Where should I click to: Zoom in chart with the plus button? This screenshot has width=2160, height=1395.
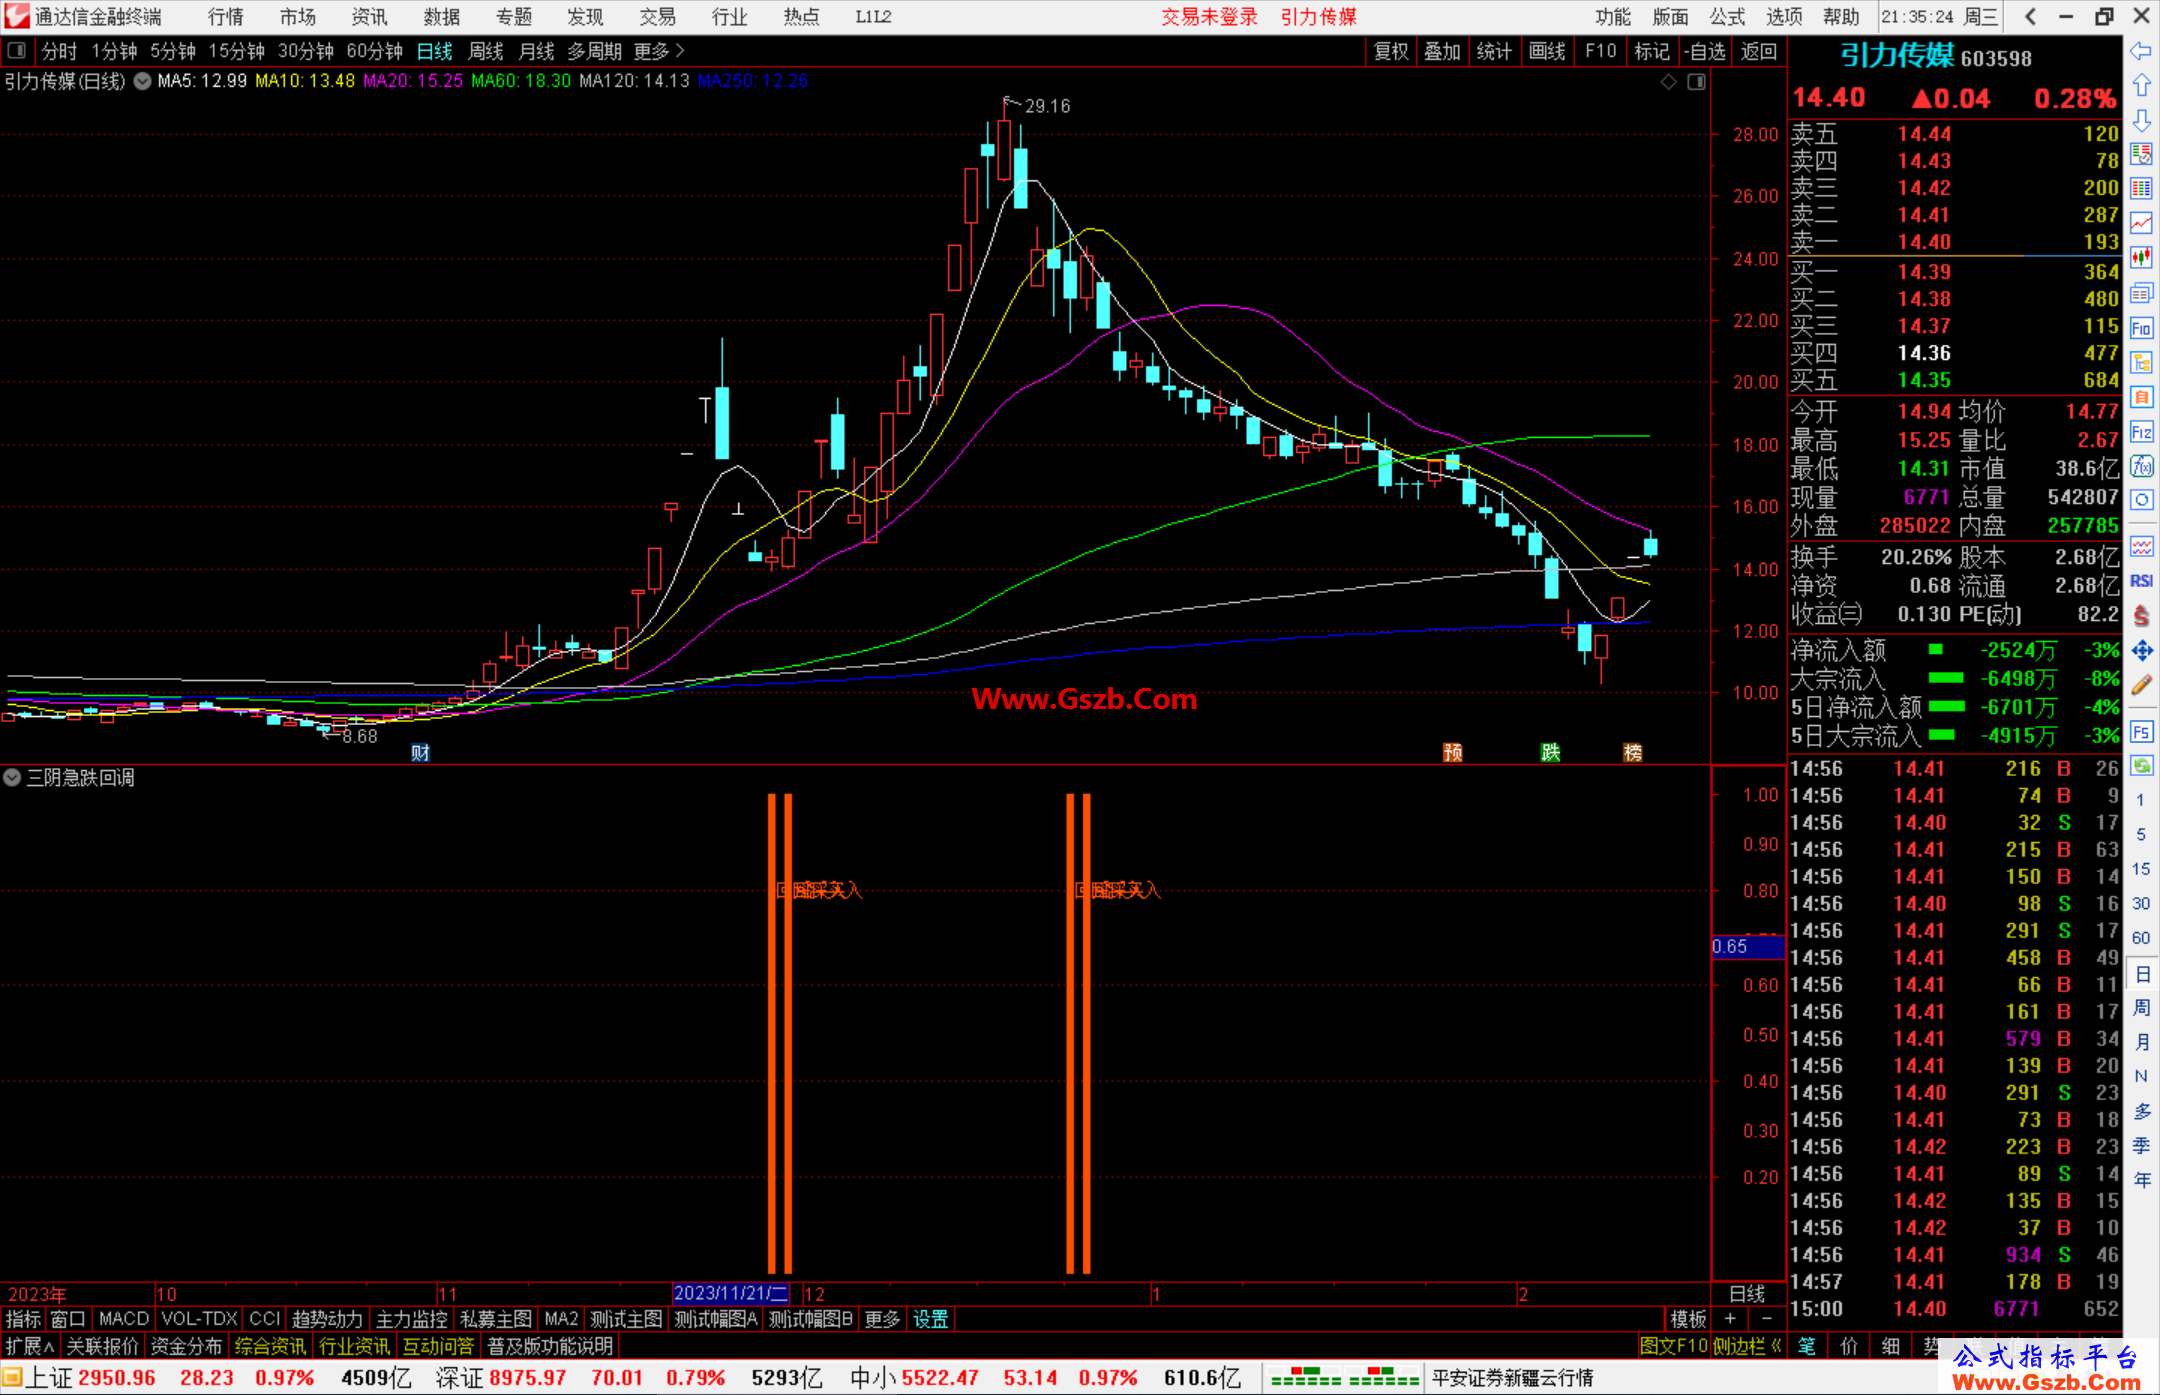click(x=1730, y=1319)
